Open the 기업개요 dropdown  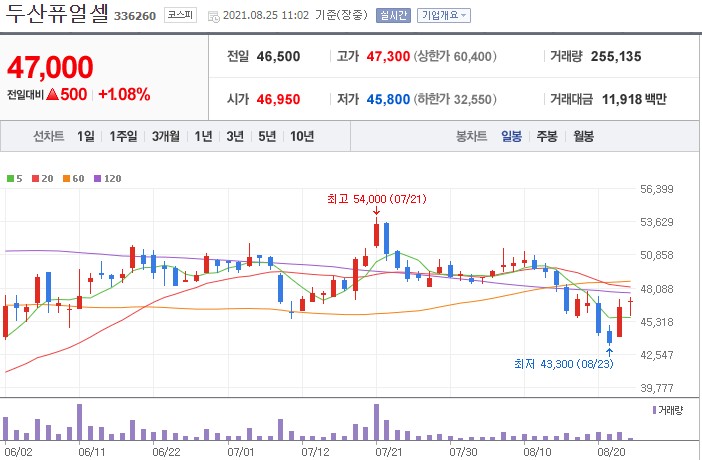click(x=444, y=15)
